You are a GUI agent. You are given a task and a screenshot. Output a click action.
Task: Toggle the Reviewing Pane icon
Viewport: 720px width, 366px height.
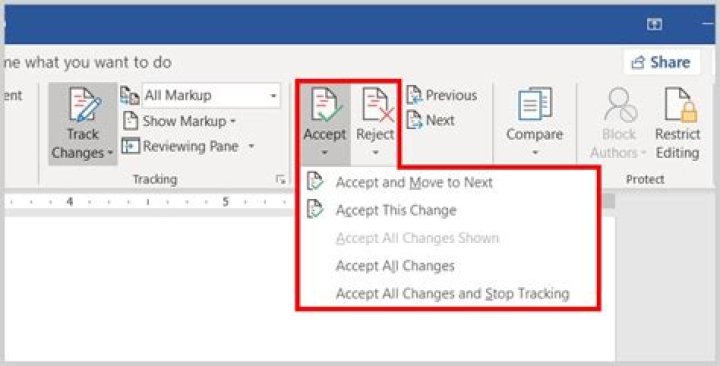[130, 146]
